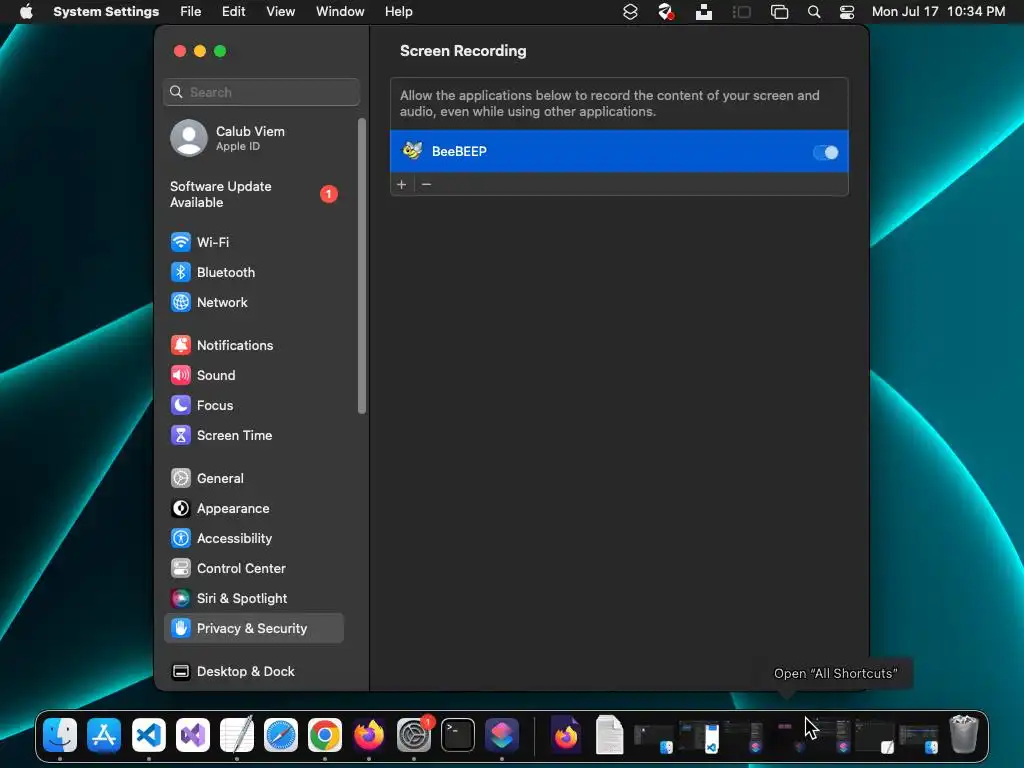Open the File menu

(x=191, y=12)
